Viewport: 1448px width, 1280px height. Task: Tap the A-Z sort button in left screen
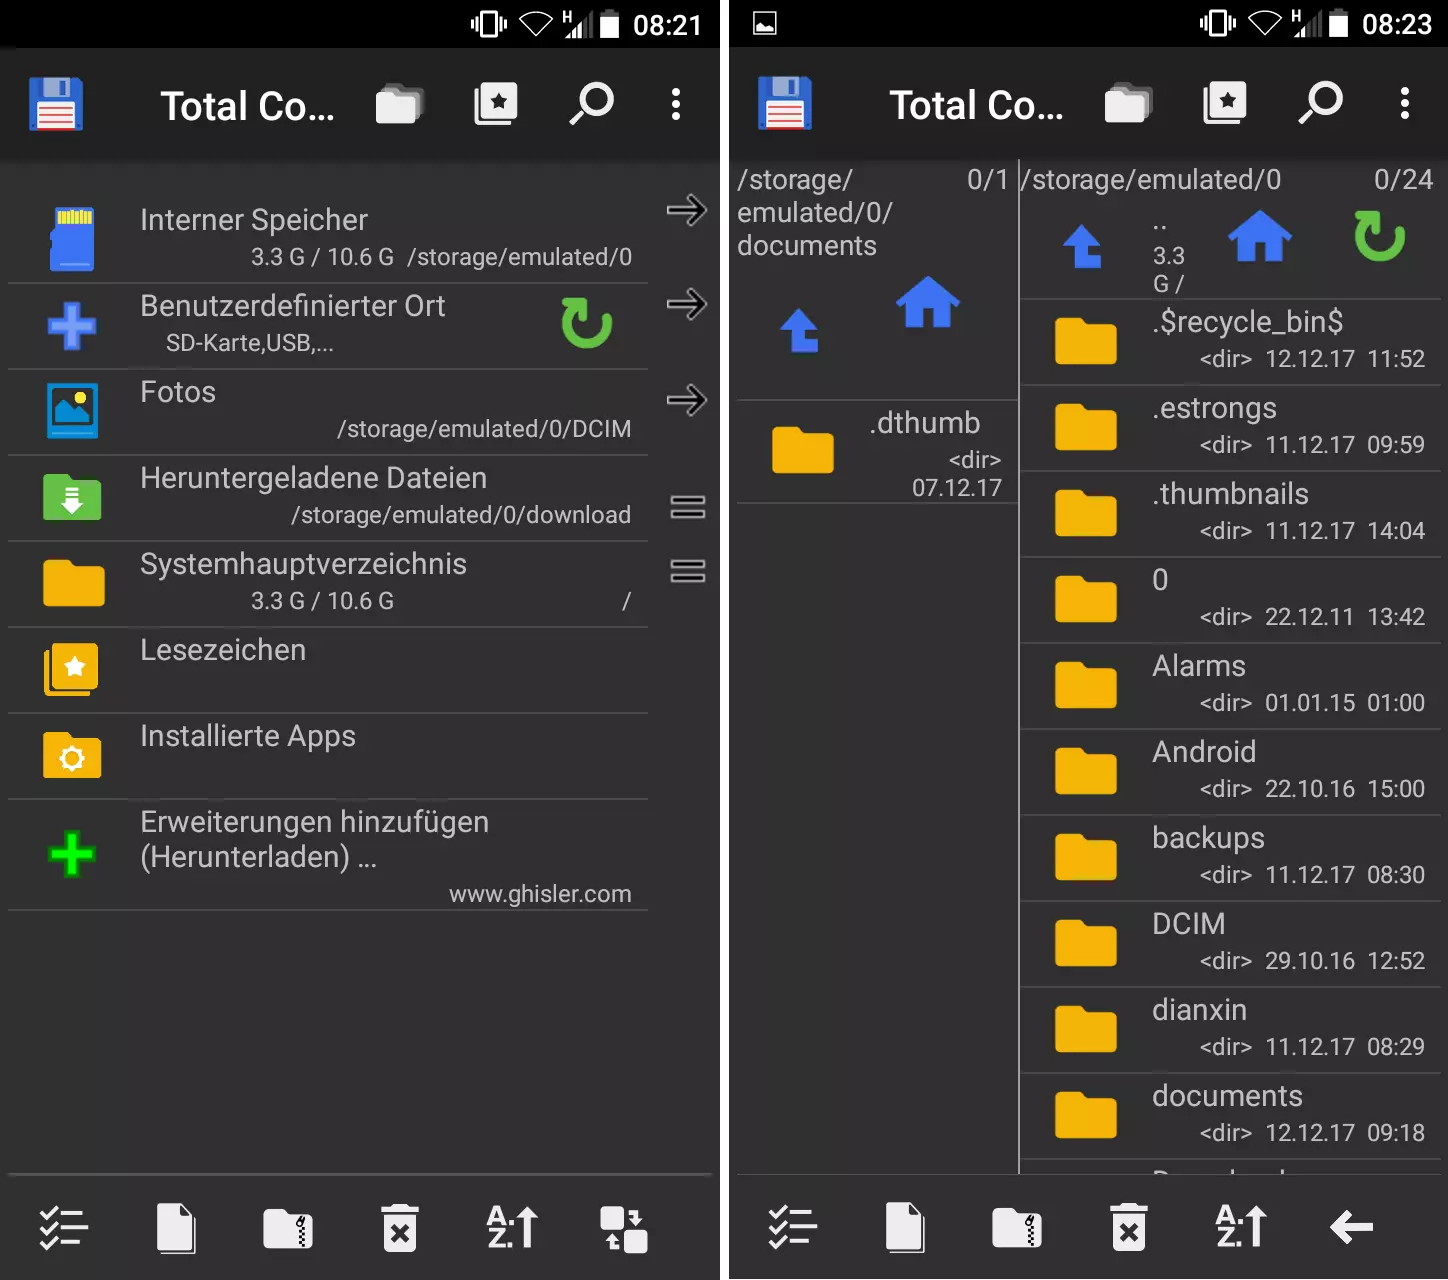(512, 1228)
